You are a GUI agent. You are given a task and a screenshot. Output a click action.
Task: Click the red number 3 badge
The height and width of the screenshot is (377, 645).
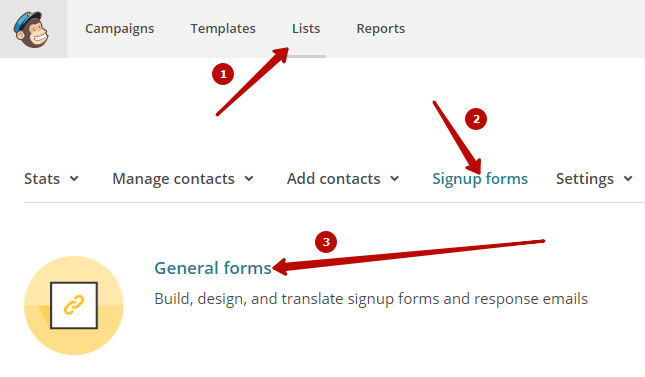(326, 242)
